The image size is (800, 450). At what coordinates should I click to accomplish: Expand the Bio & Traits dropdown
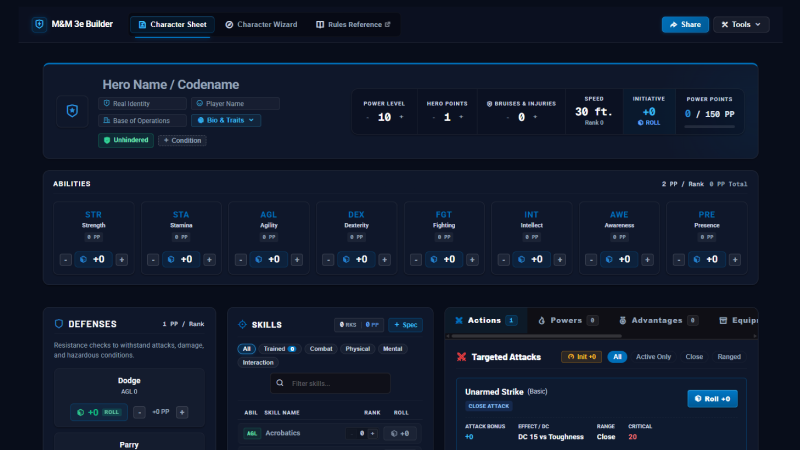pyautogui.click(x=226, y=120)
